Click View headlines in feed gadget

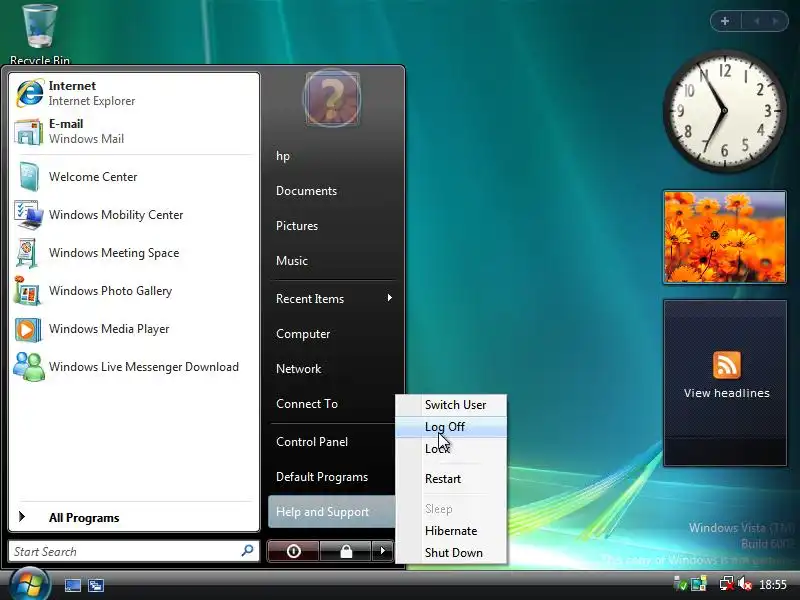(x=727, y=393)
